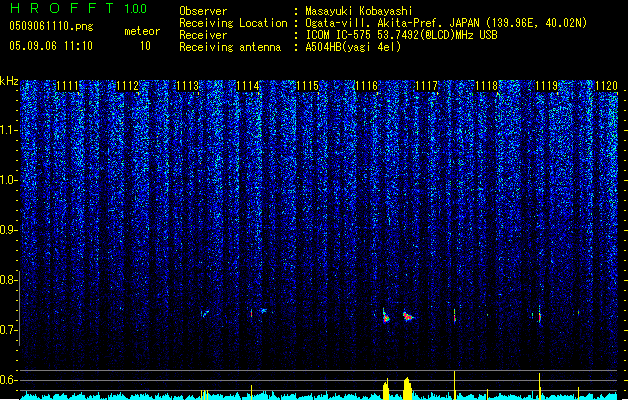Click the 1113 time marker
The image size is (629, 400).
188,86
